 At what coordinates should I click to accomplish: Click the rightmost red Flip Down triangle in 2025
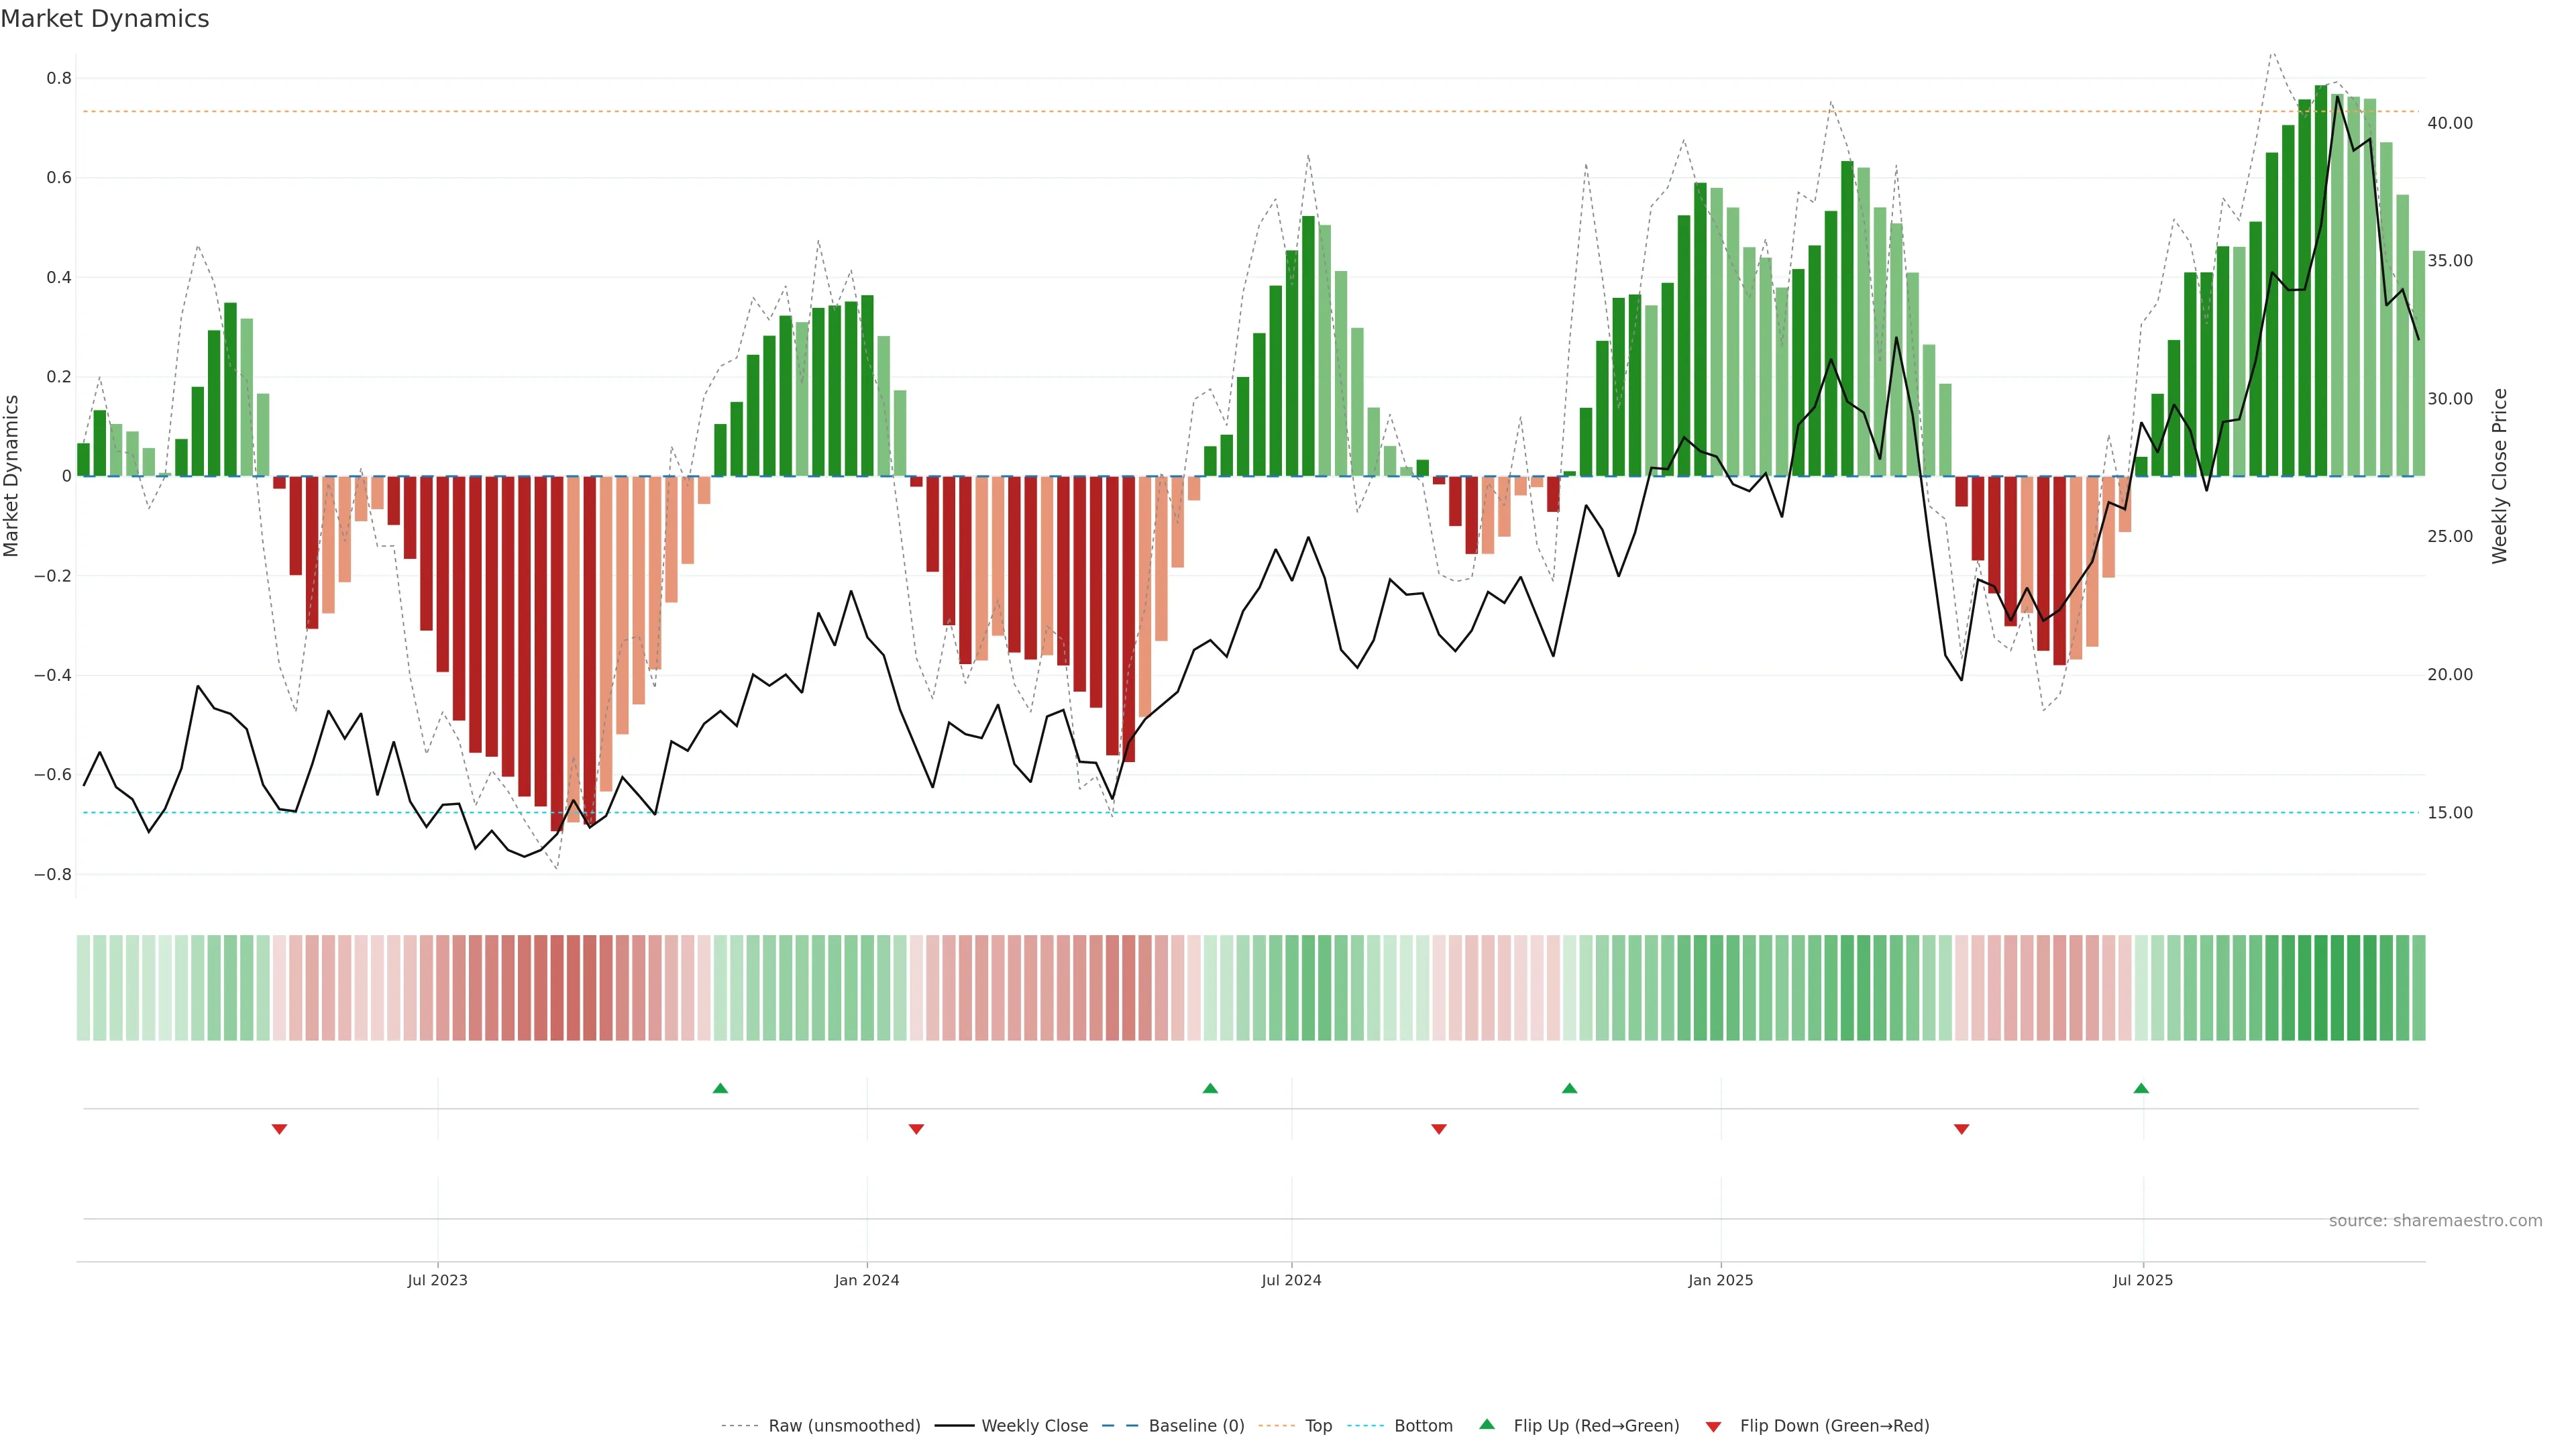1961,1129
